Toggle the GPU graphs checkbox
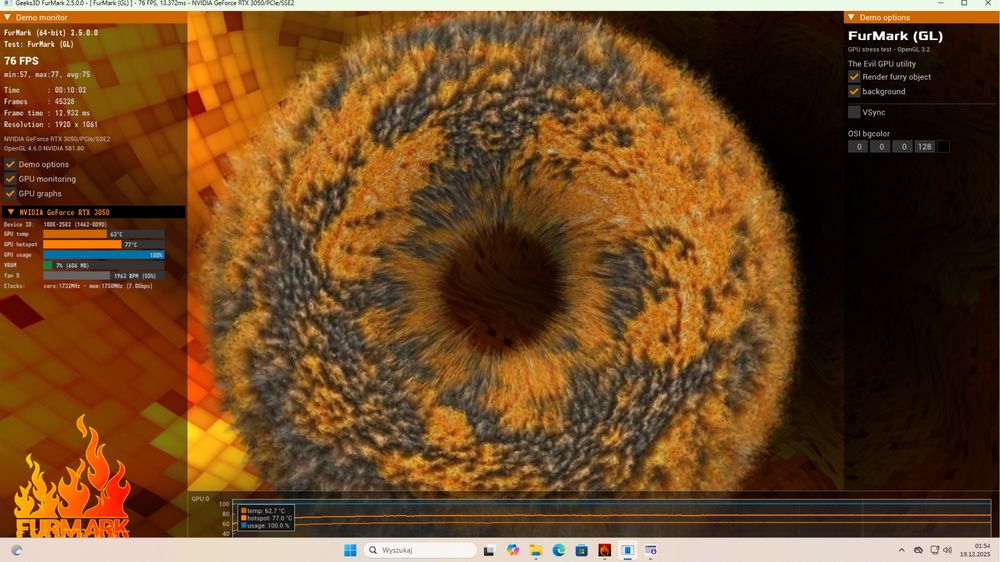 pyautogui.click(x=10, y=193)
